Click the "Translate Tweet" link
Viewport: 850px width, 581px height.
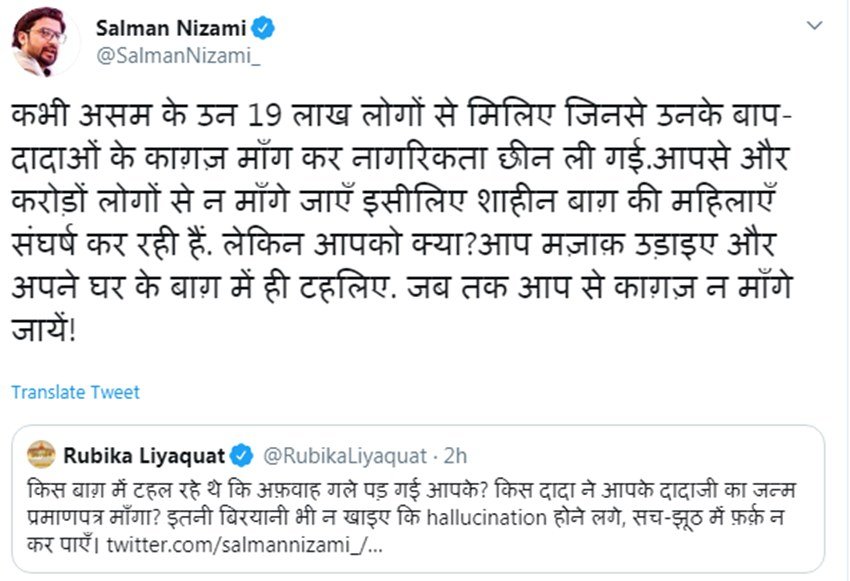[76, 393]
